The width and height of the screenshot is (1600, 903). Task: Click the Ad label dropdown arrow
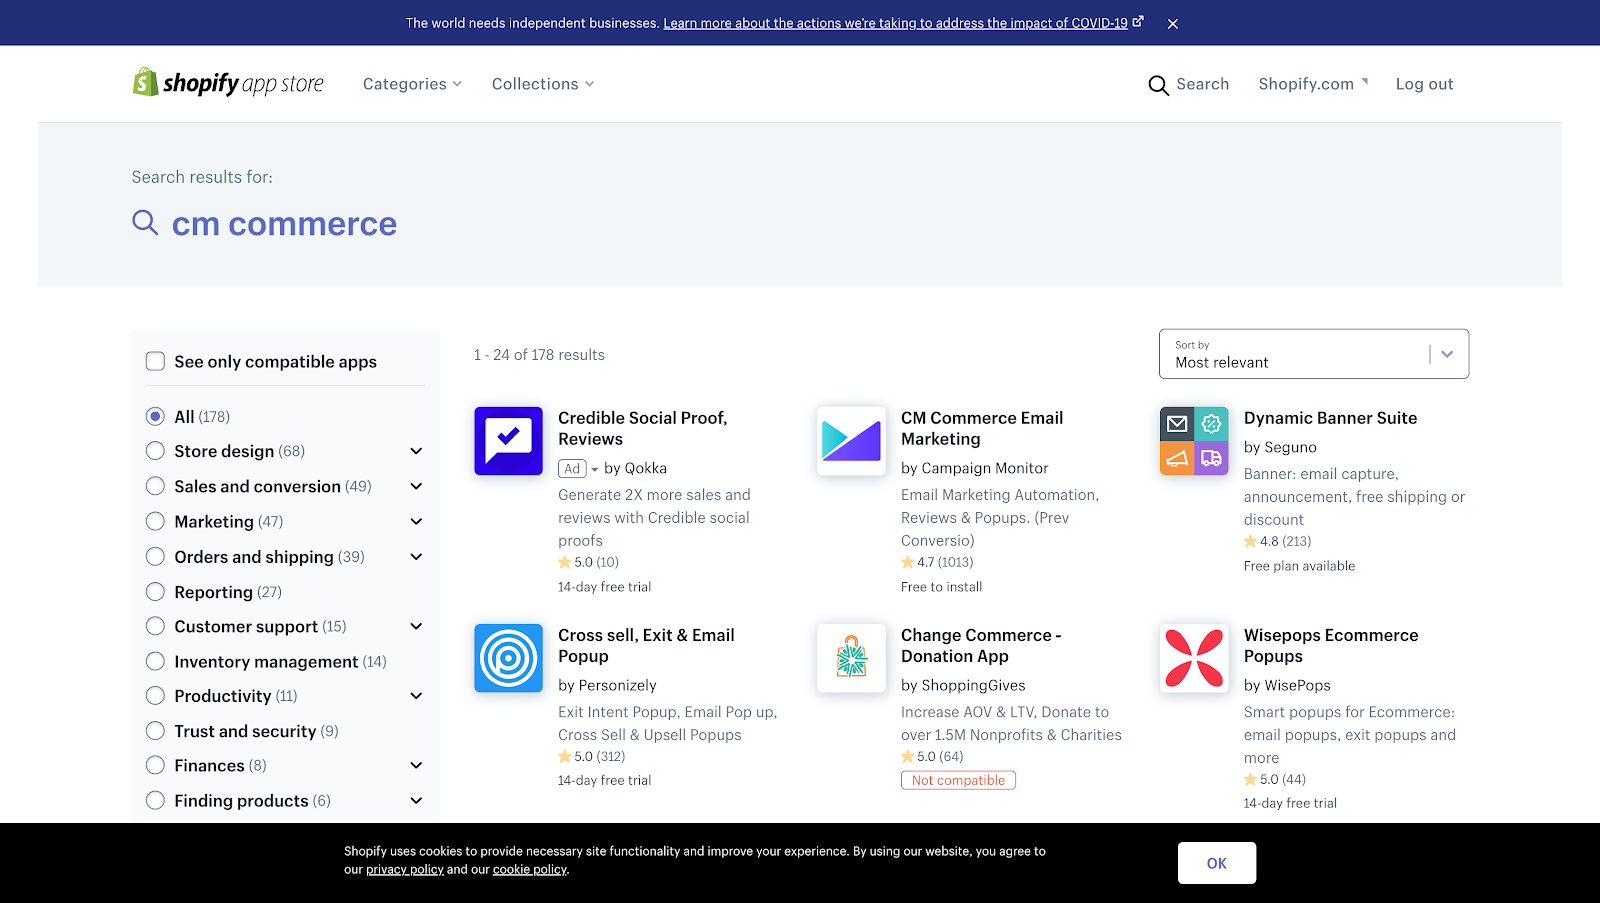[595, 469]
